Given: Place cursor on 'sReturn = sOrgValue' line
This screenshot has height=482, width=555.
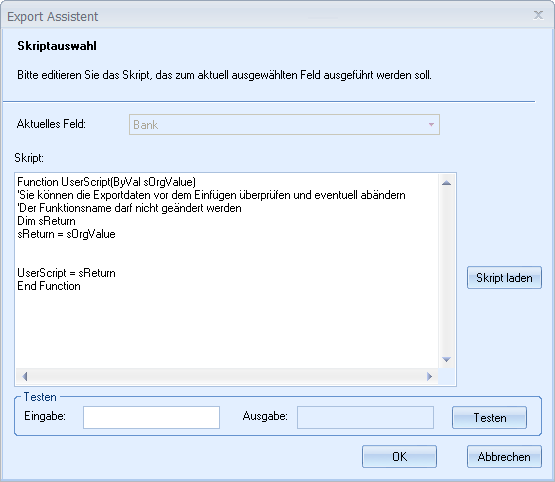Looking at the screenshot, I should [66, 234].
